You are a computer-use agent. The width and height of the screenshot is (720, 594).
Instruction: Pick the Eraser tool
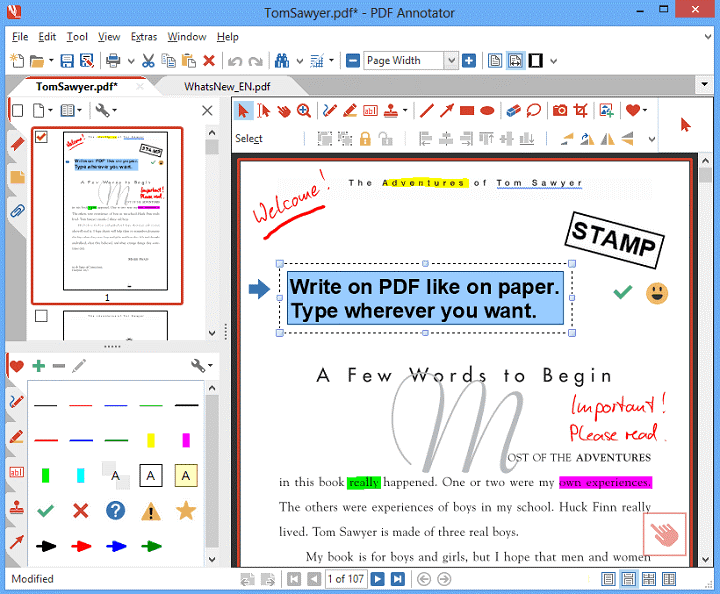click(512, 111)
